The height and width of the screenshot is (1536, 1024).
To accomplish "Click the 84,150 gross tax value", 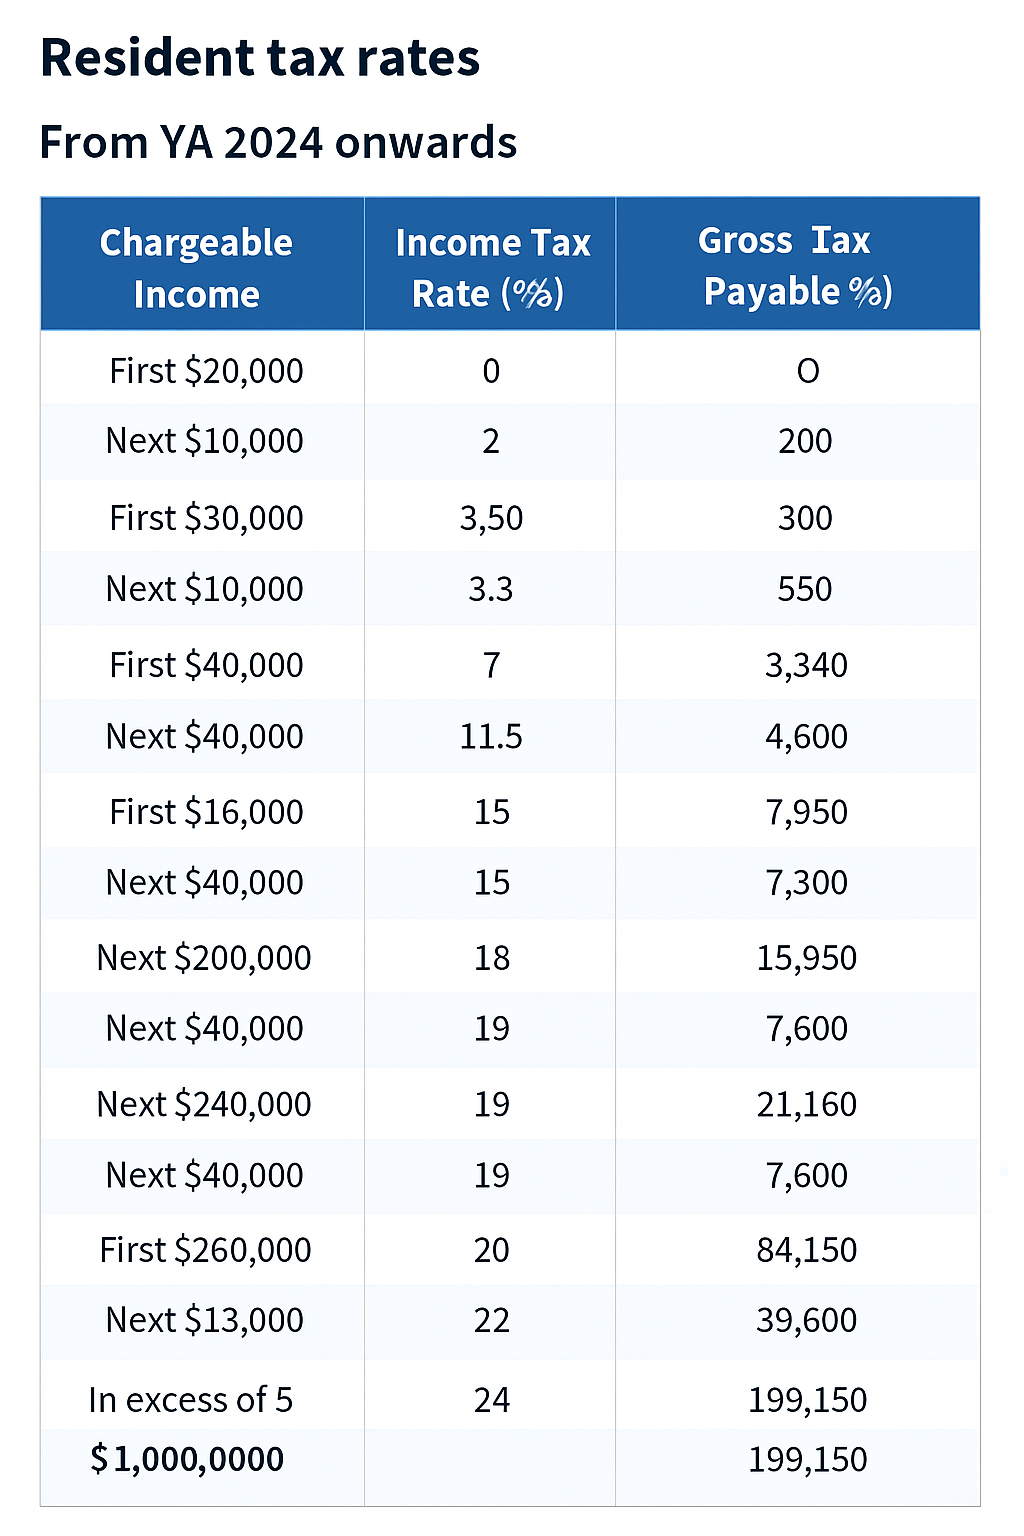I will 806,1250.
